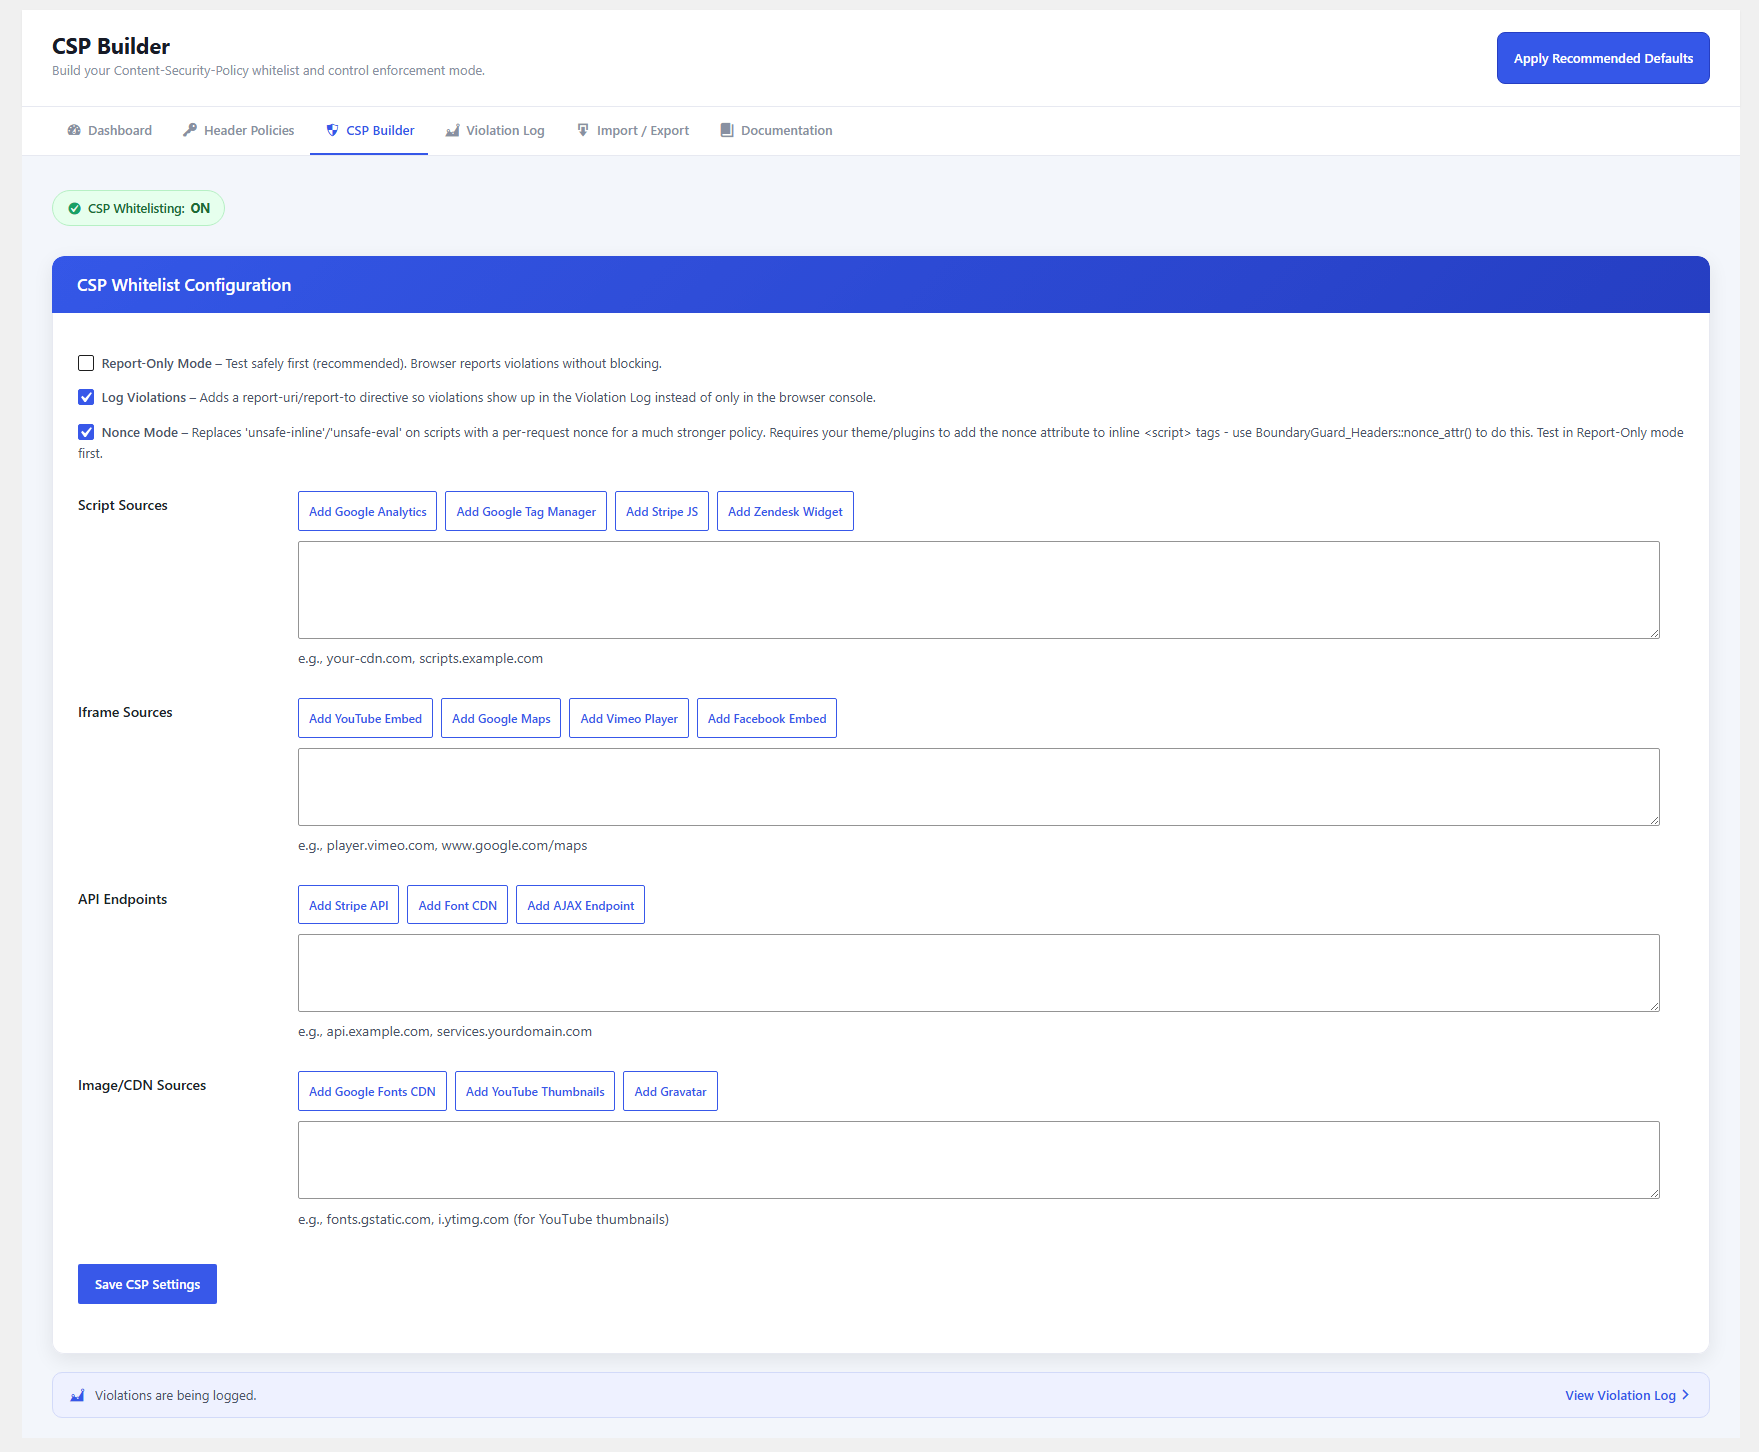Follow the View Violation Log link
The height and width of the screenshot is (1452, 1759).
(1627, 1395)
